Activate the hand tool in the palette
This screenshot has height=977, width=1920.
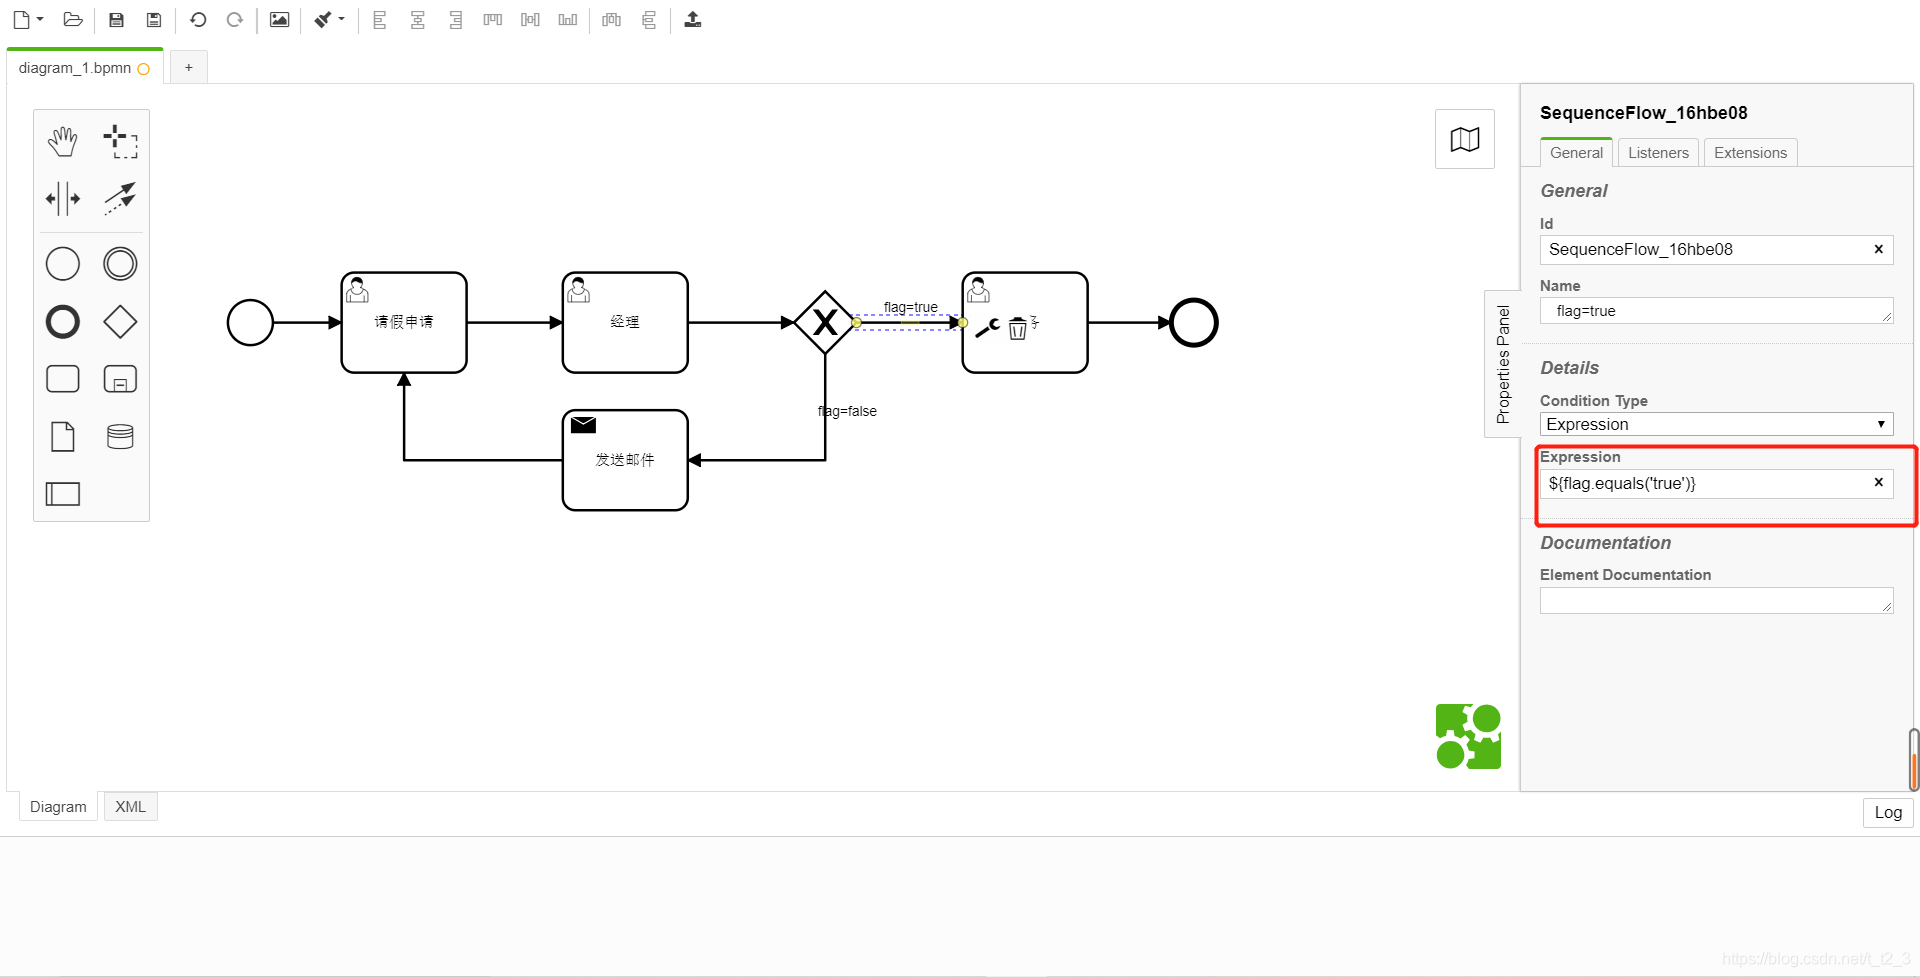pyautogui.click(x=63, y=141)
